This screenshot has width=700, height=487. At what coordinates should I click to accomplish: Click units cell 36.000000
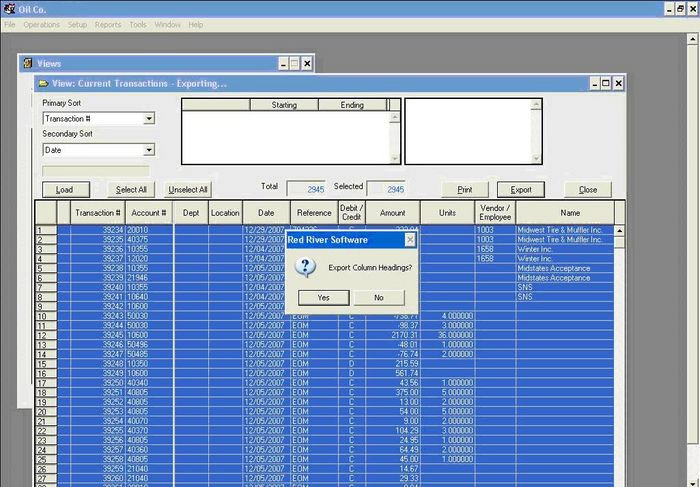(x=447, y=335)
